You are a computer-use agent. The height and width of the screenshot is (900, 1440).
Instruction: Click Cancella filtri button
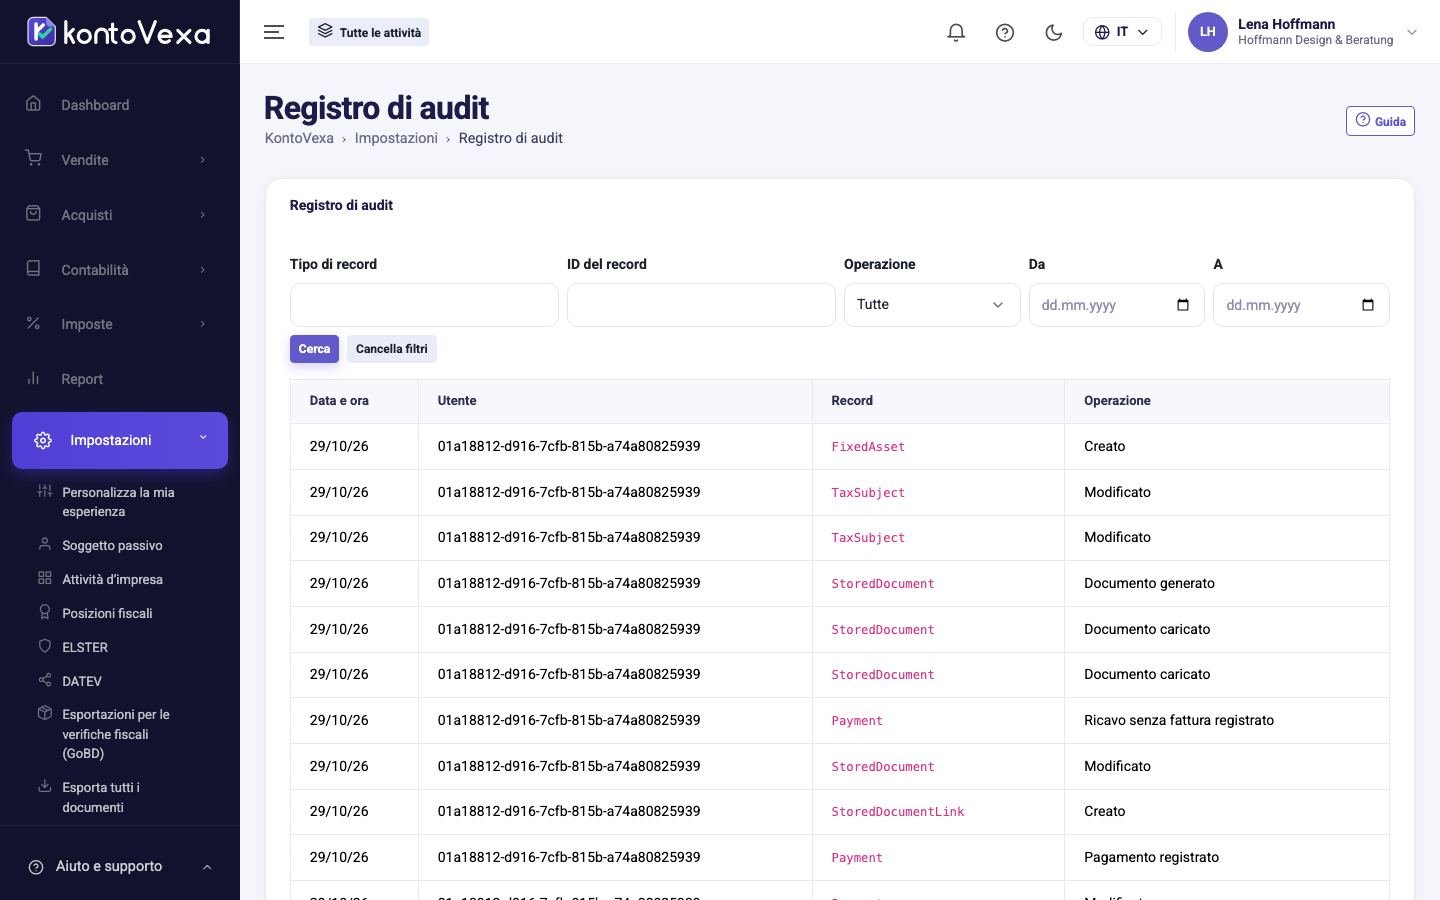(x=392, y=349)
